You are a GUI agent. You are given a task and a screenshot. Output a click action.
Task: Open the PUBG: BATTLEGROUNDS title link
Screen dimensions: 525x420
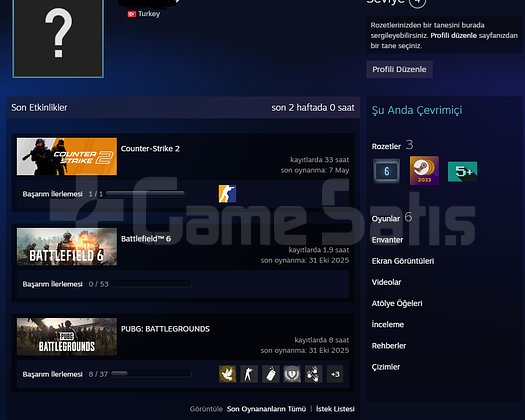[x=165, y=329]
